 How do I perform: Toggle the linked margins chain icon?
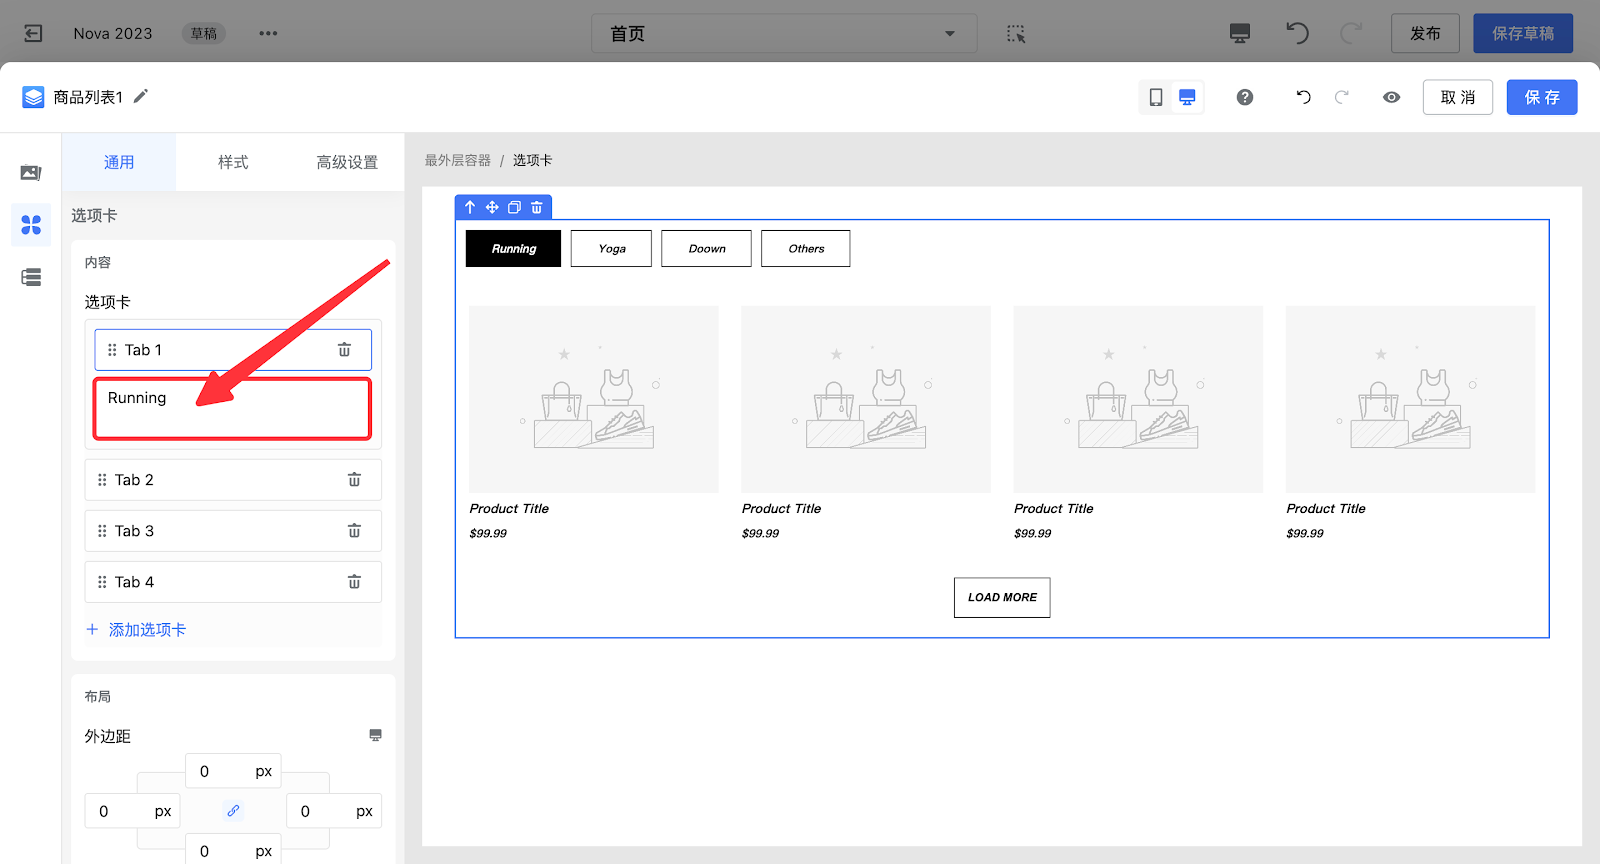pos(233,811)
